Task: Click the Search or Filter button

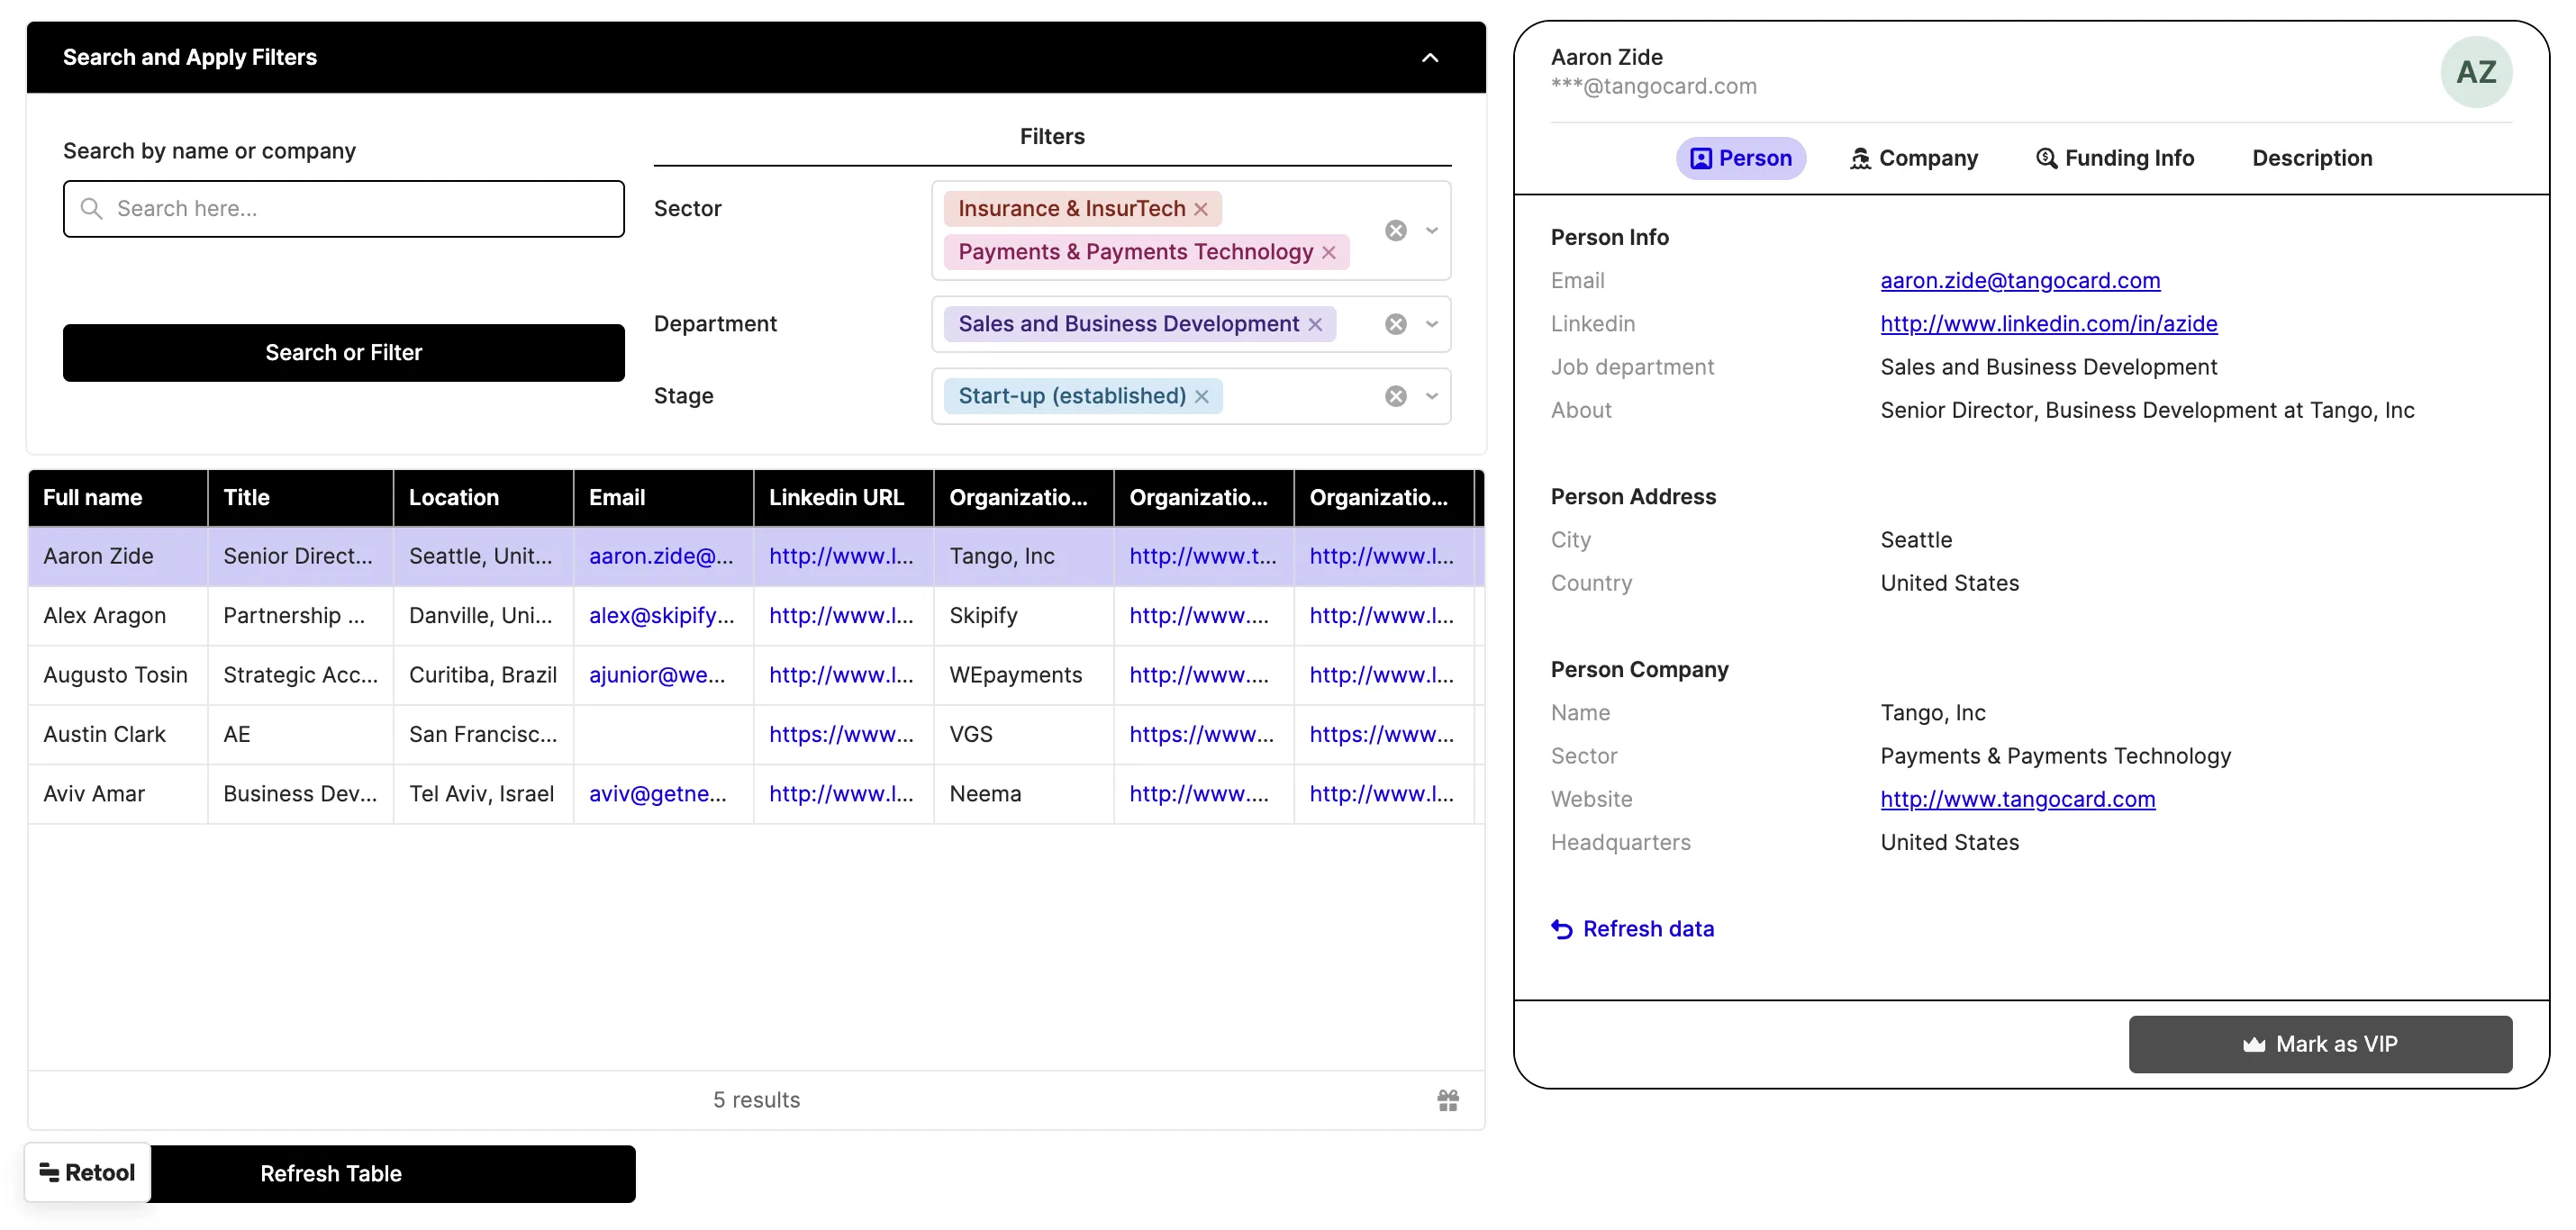Action: click(x=343, y=353)
